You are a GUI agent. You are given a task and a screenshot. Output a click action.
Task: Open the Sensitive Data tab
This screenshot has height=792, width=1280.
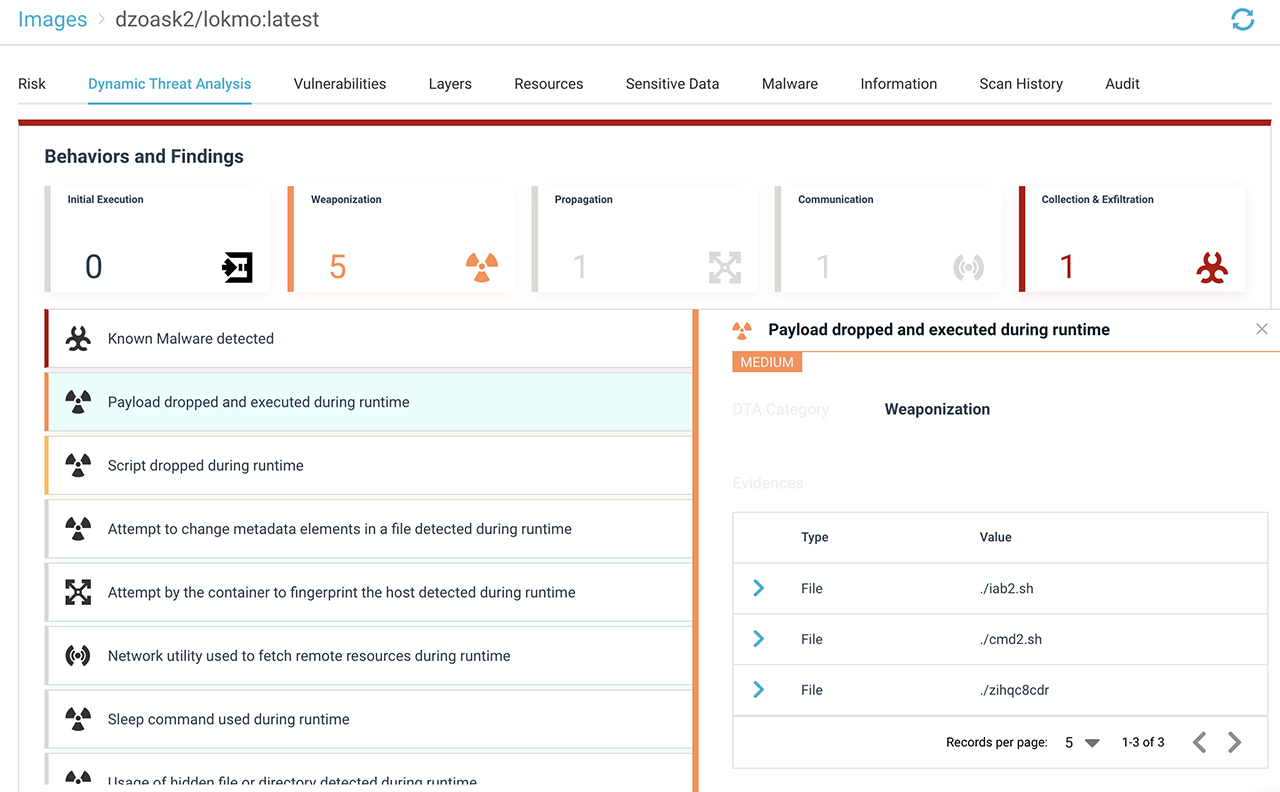coord(673,84)
